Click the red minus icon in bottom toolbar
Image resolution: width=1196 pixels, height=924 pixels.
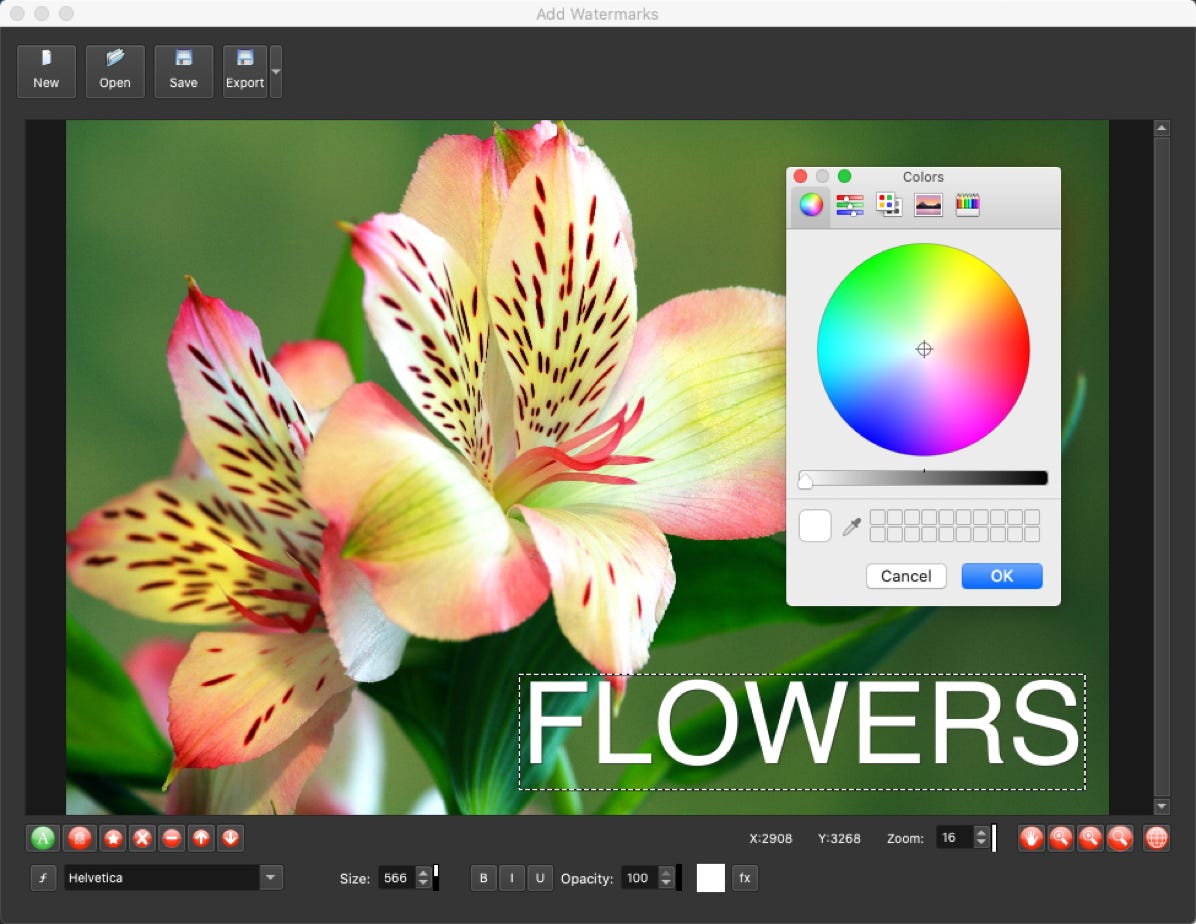click(172, 838)
